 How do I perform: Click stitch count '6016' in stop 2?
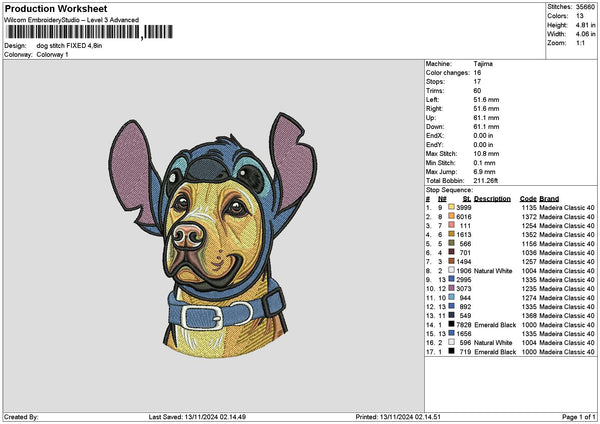[464, 217]
